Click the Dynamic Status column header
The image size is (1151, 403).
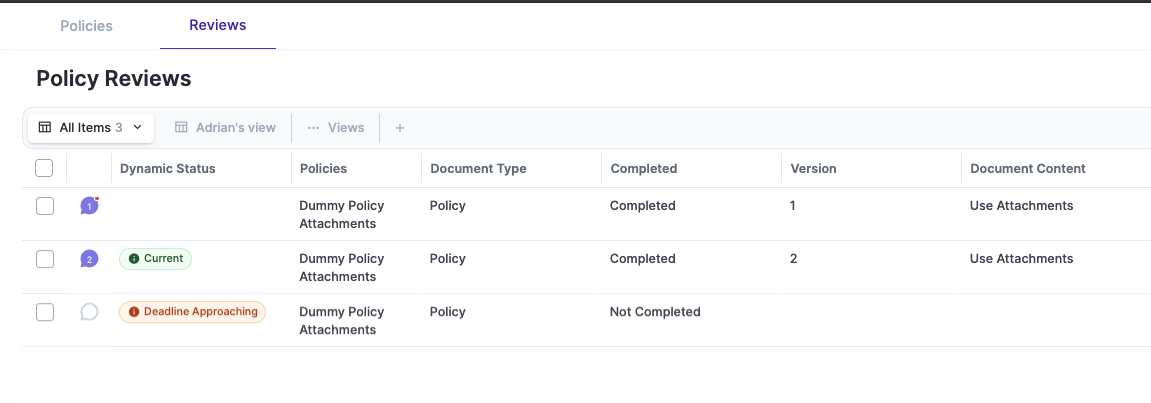click(167, 168)
